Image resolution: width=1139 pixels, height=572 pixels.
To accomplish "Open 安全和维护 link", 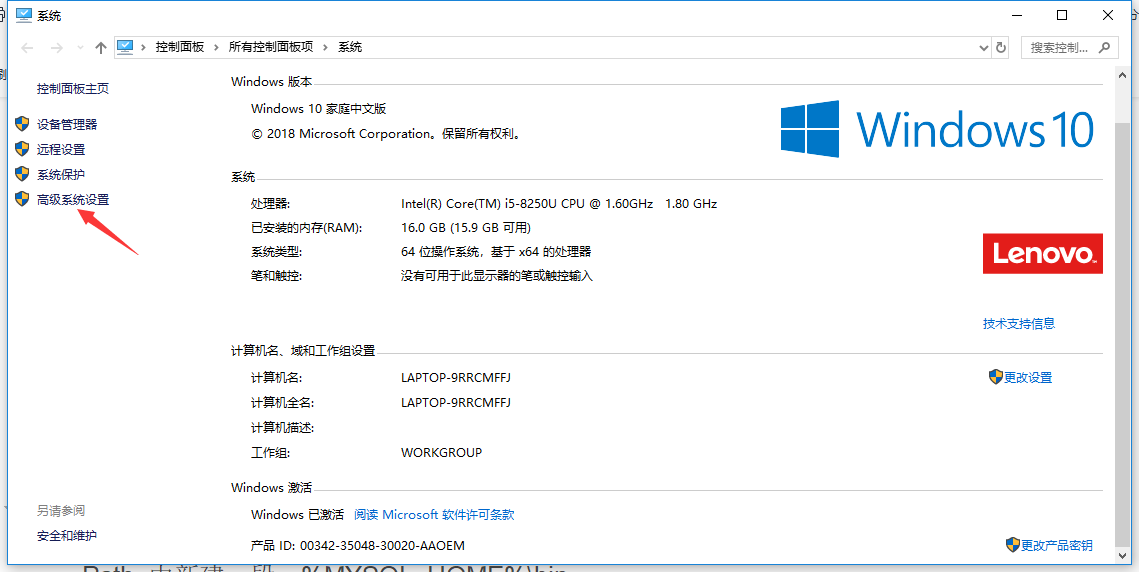I will (x=67, y=536).
